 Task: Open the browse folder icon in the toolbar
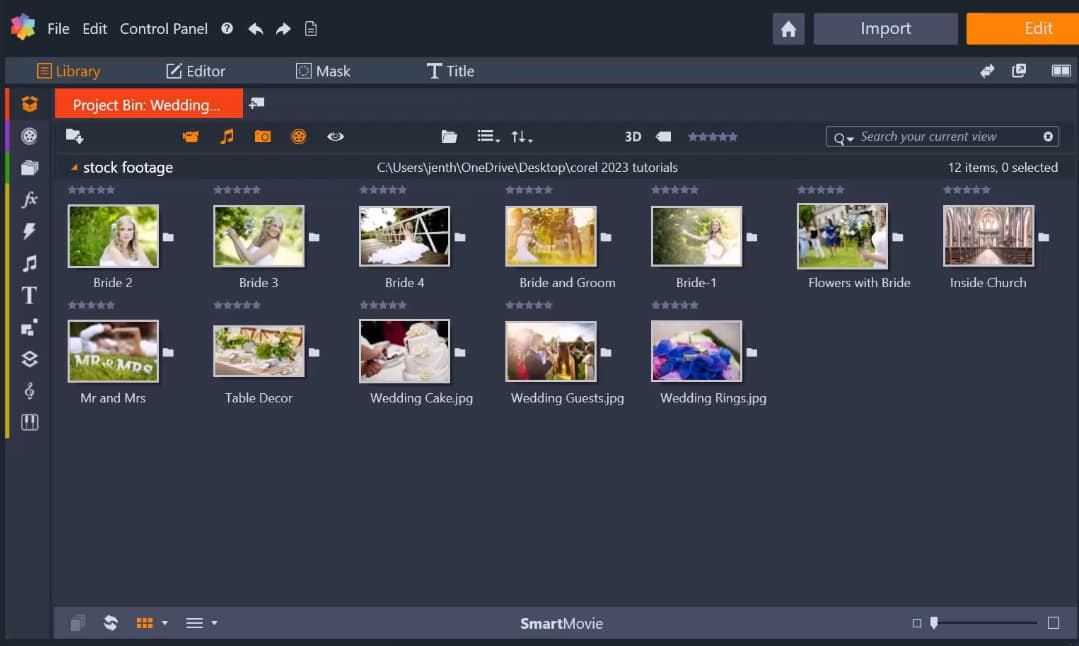[x=448, y=136]
